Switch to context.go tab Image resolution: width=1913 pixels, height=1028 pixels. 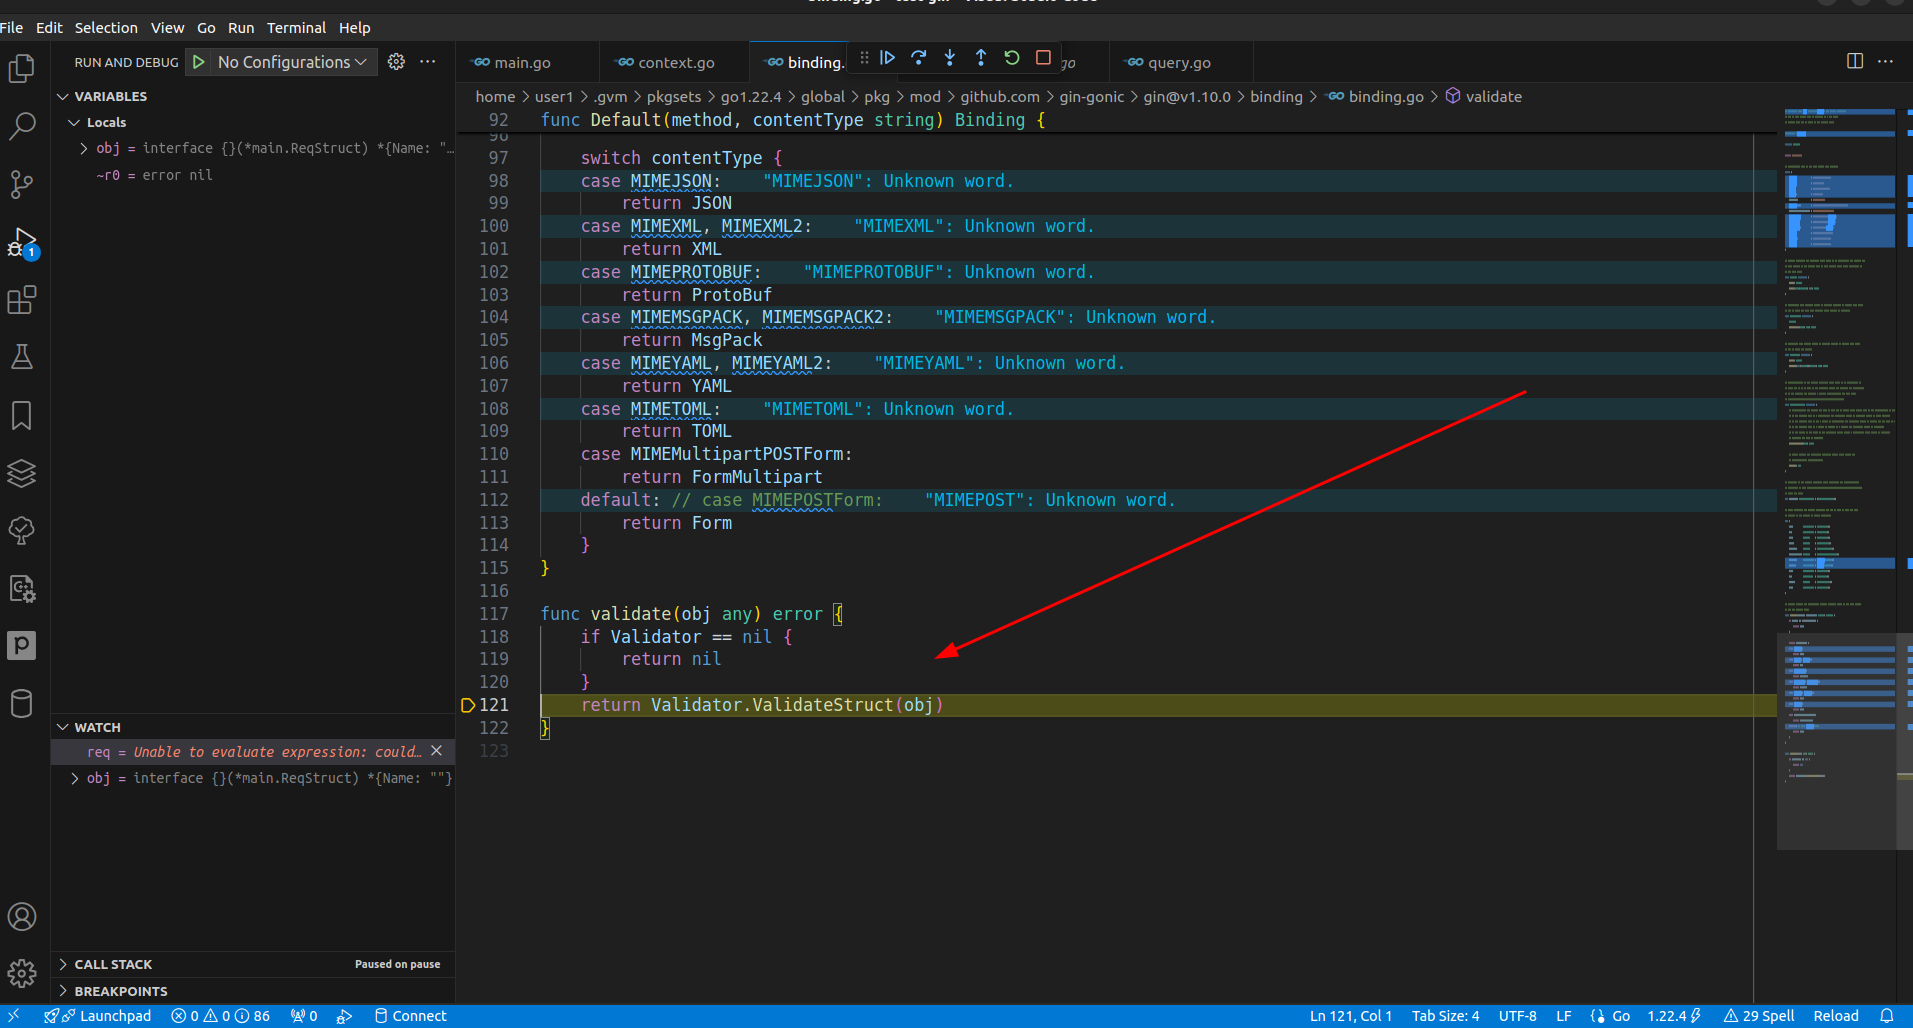(x=676, y=62)
